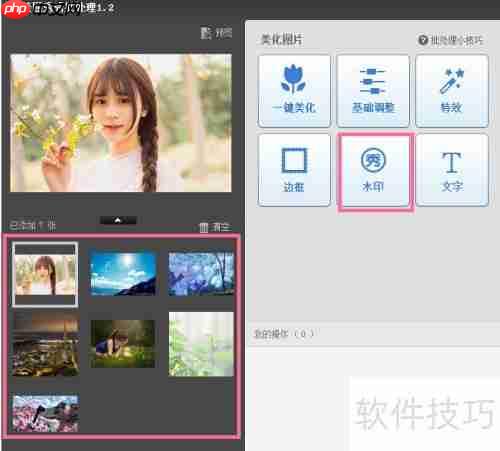Screen dimensions: 500x451
Task: Select the blue blossoms tree thumbnail
Action: click(201, 274)
